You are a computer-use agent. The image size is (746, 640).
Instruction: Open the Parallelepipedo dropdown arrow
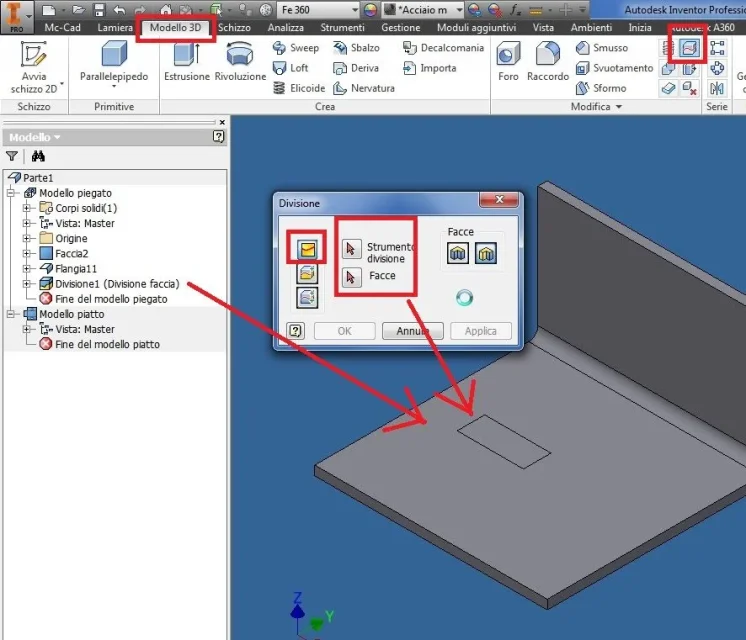pyautogui.click(x=114, y=86)
